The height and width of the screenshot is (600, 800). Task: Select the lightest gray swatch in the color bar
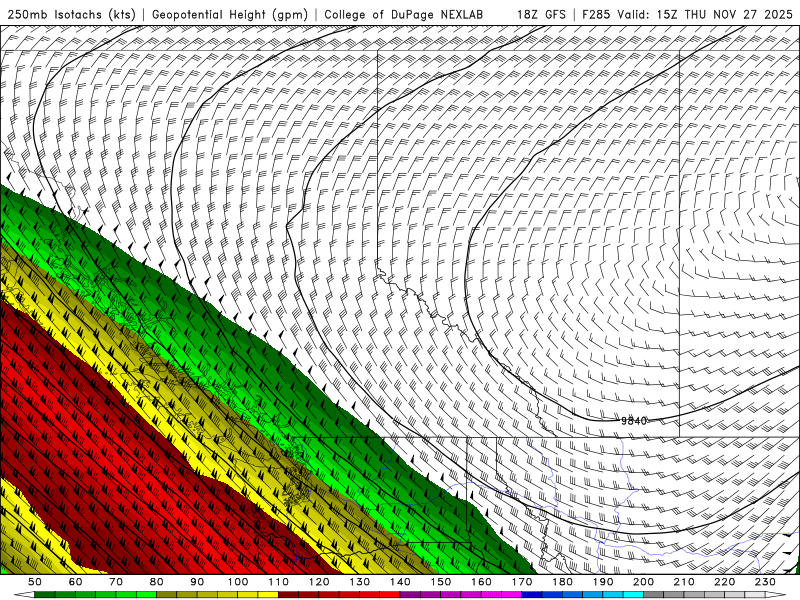(x=755, y=594)
